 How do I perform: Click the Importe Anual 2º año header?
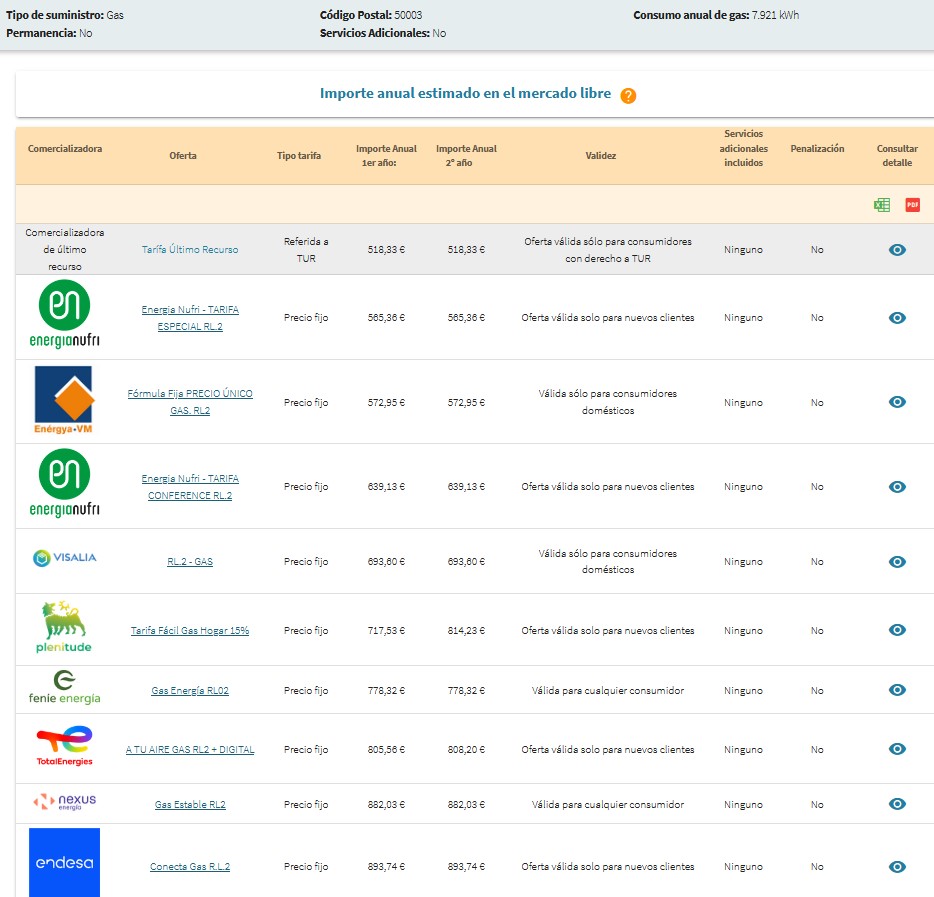[466, 155]
